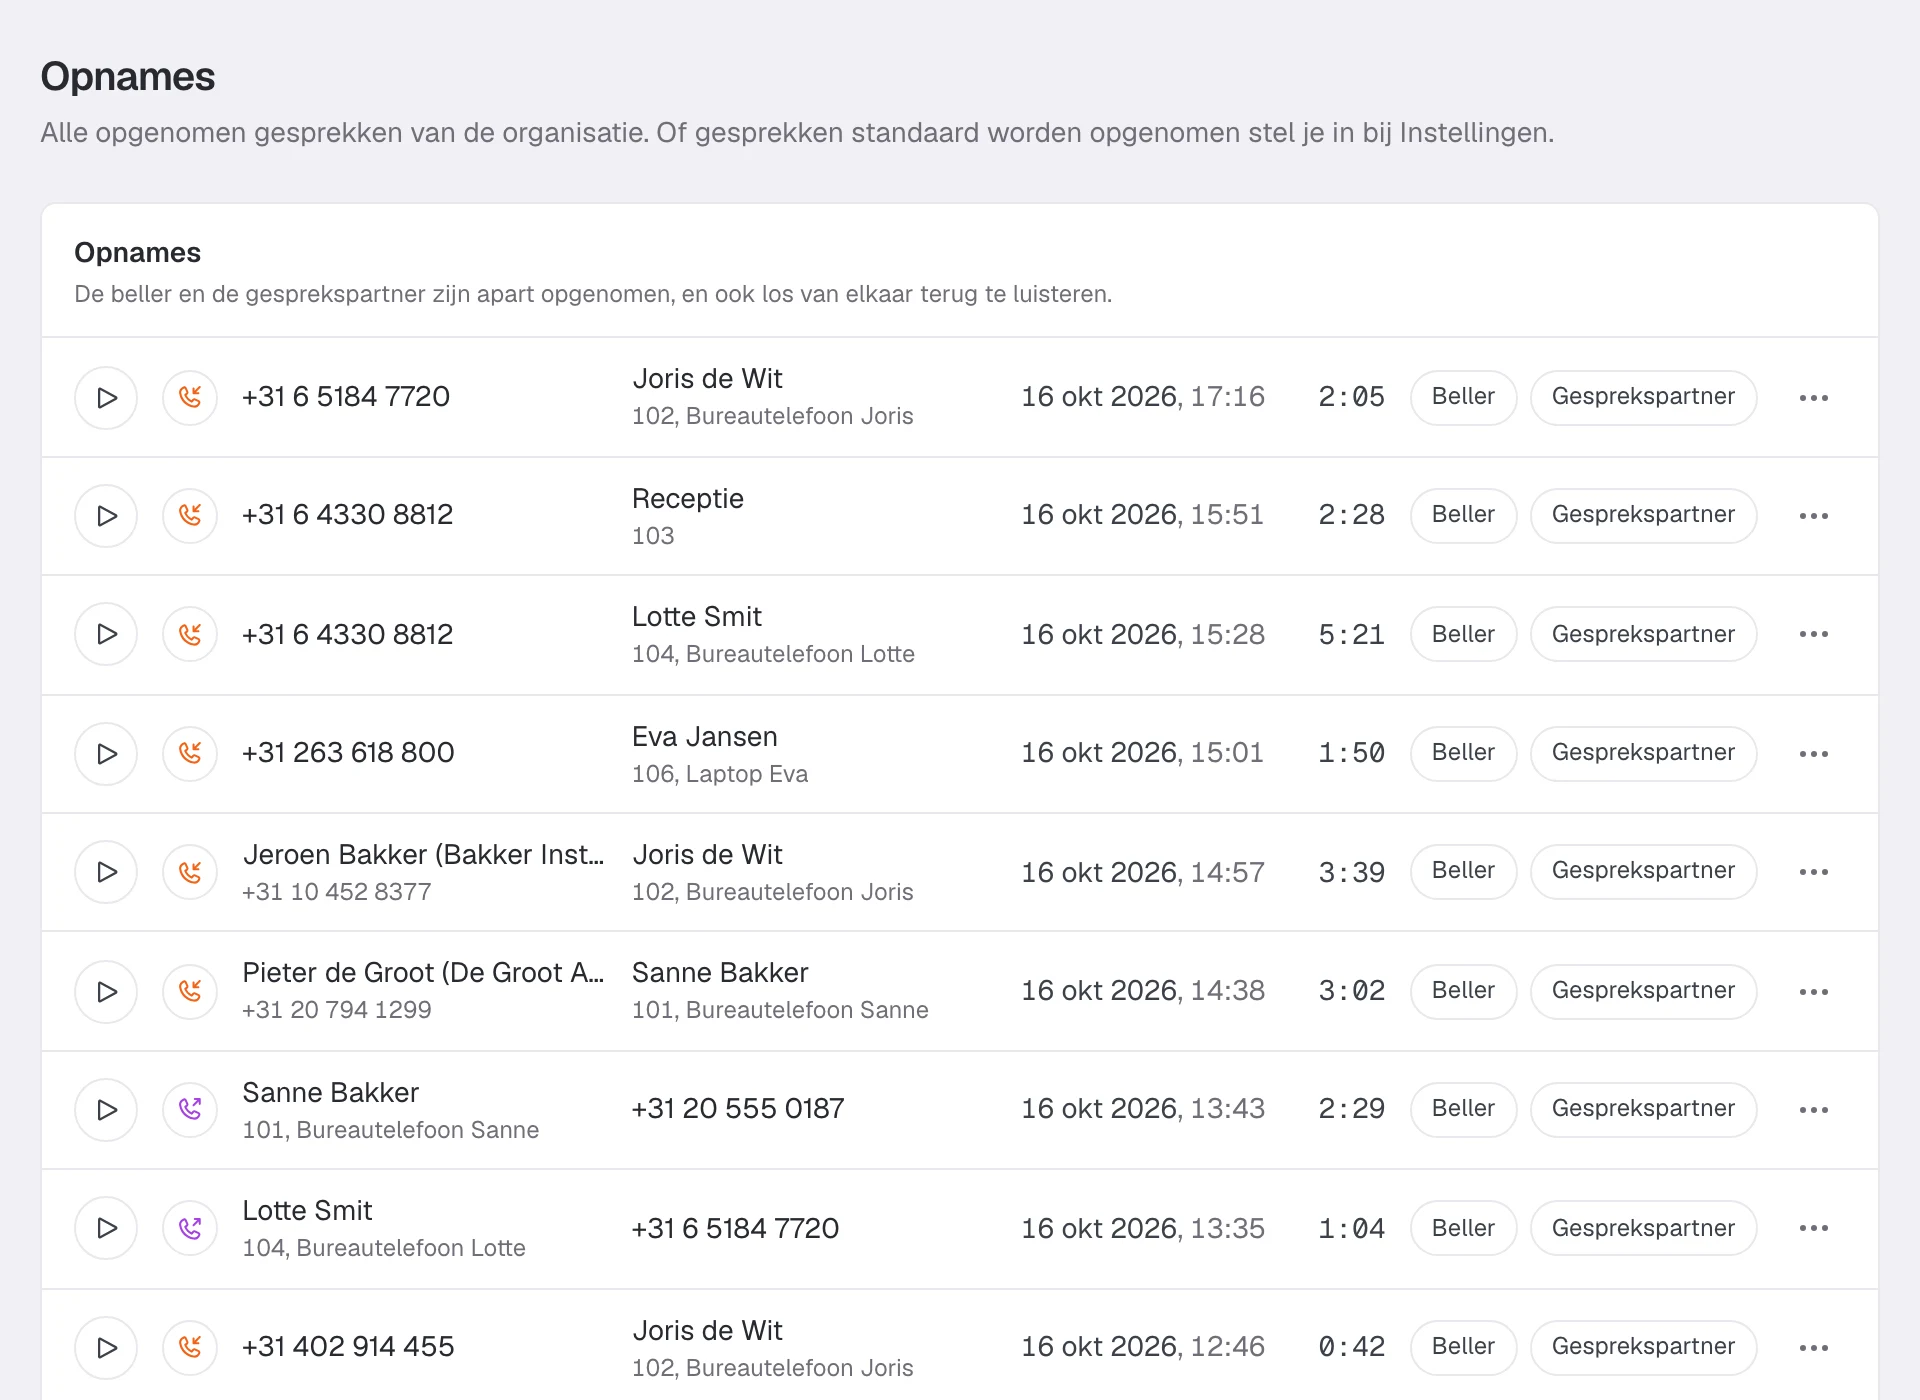Open more options for Jeroen Bakker recording

(x=1813, y=872)
